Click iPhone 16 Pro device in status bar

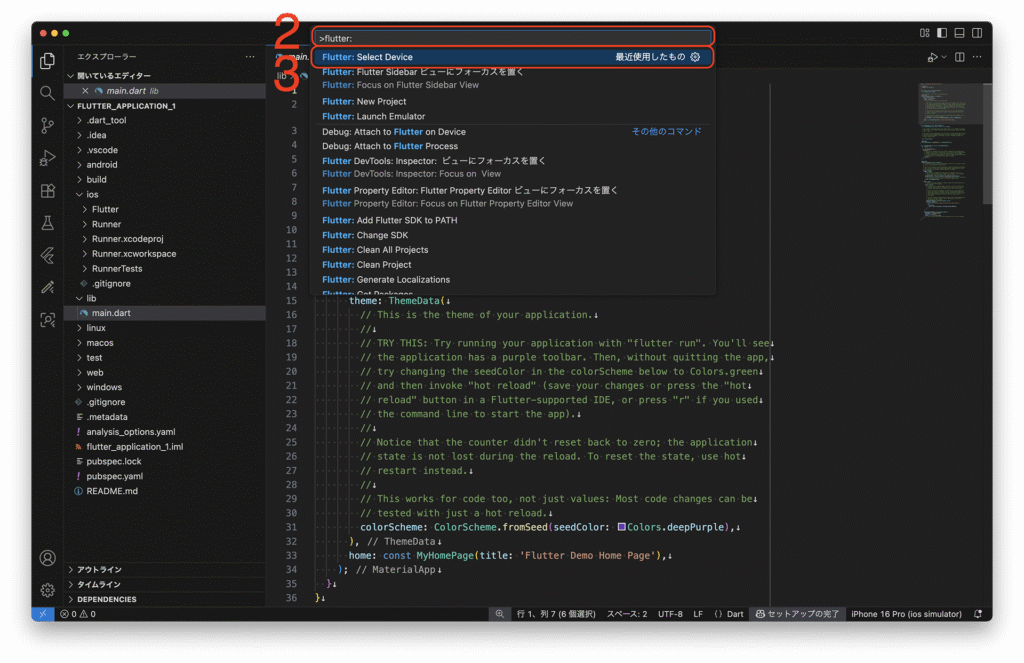pos(906,614)
